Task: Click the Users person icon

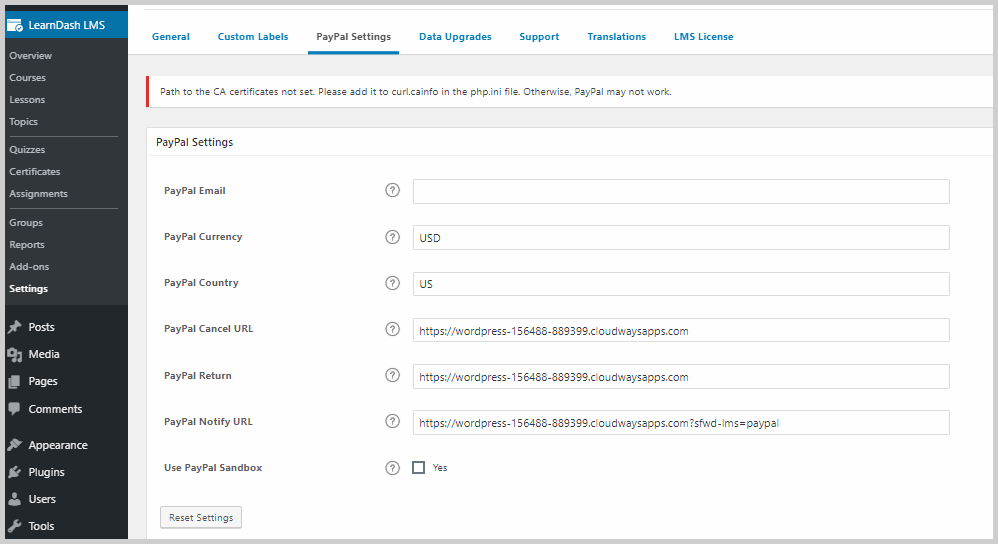Action: click(15, 499)
